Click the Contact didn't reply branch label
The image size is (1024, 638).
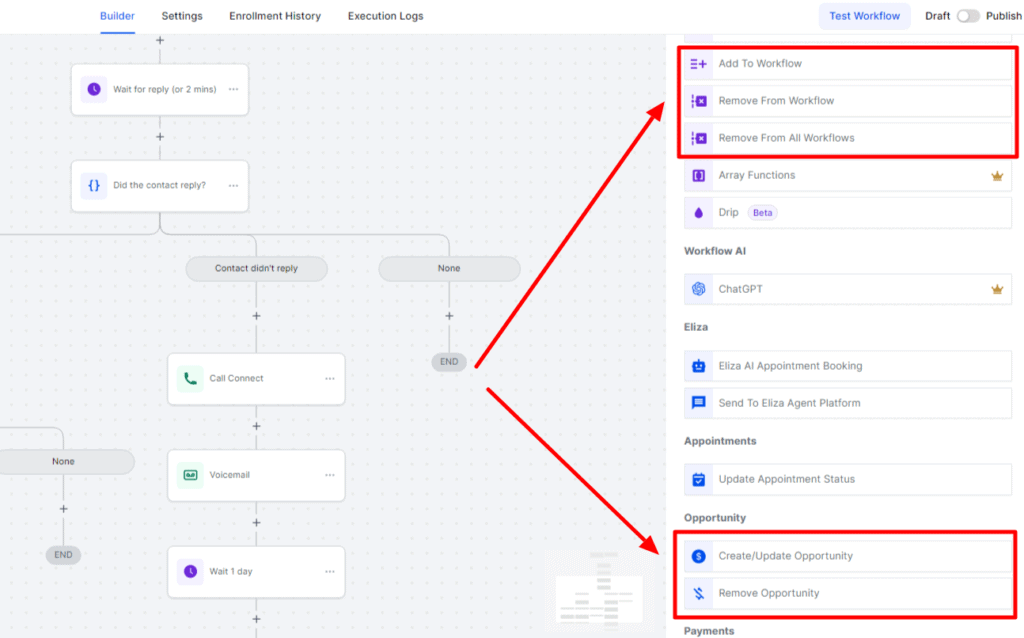(x=256, y=268)
